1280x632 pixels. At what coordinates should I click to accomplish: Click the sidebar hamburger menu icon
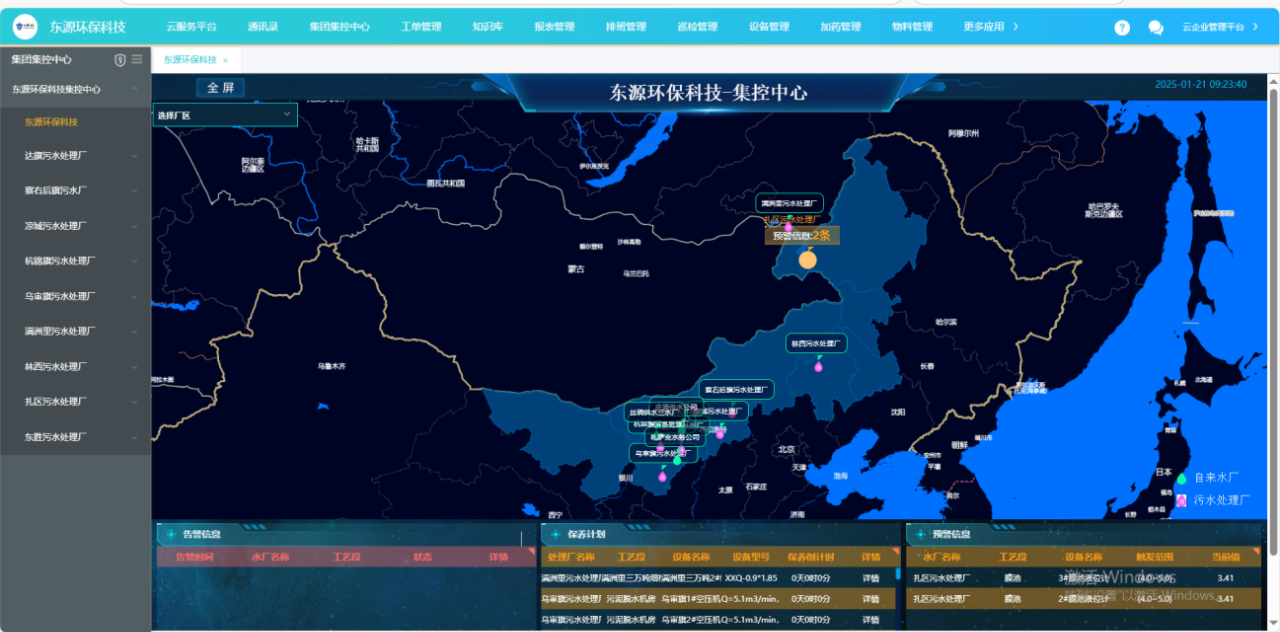pyautogui.click(x=137, y=60)
